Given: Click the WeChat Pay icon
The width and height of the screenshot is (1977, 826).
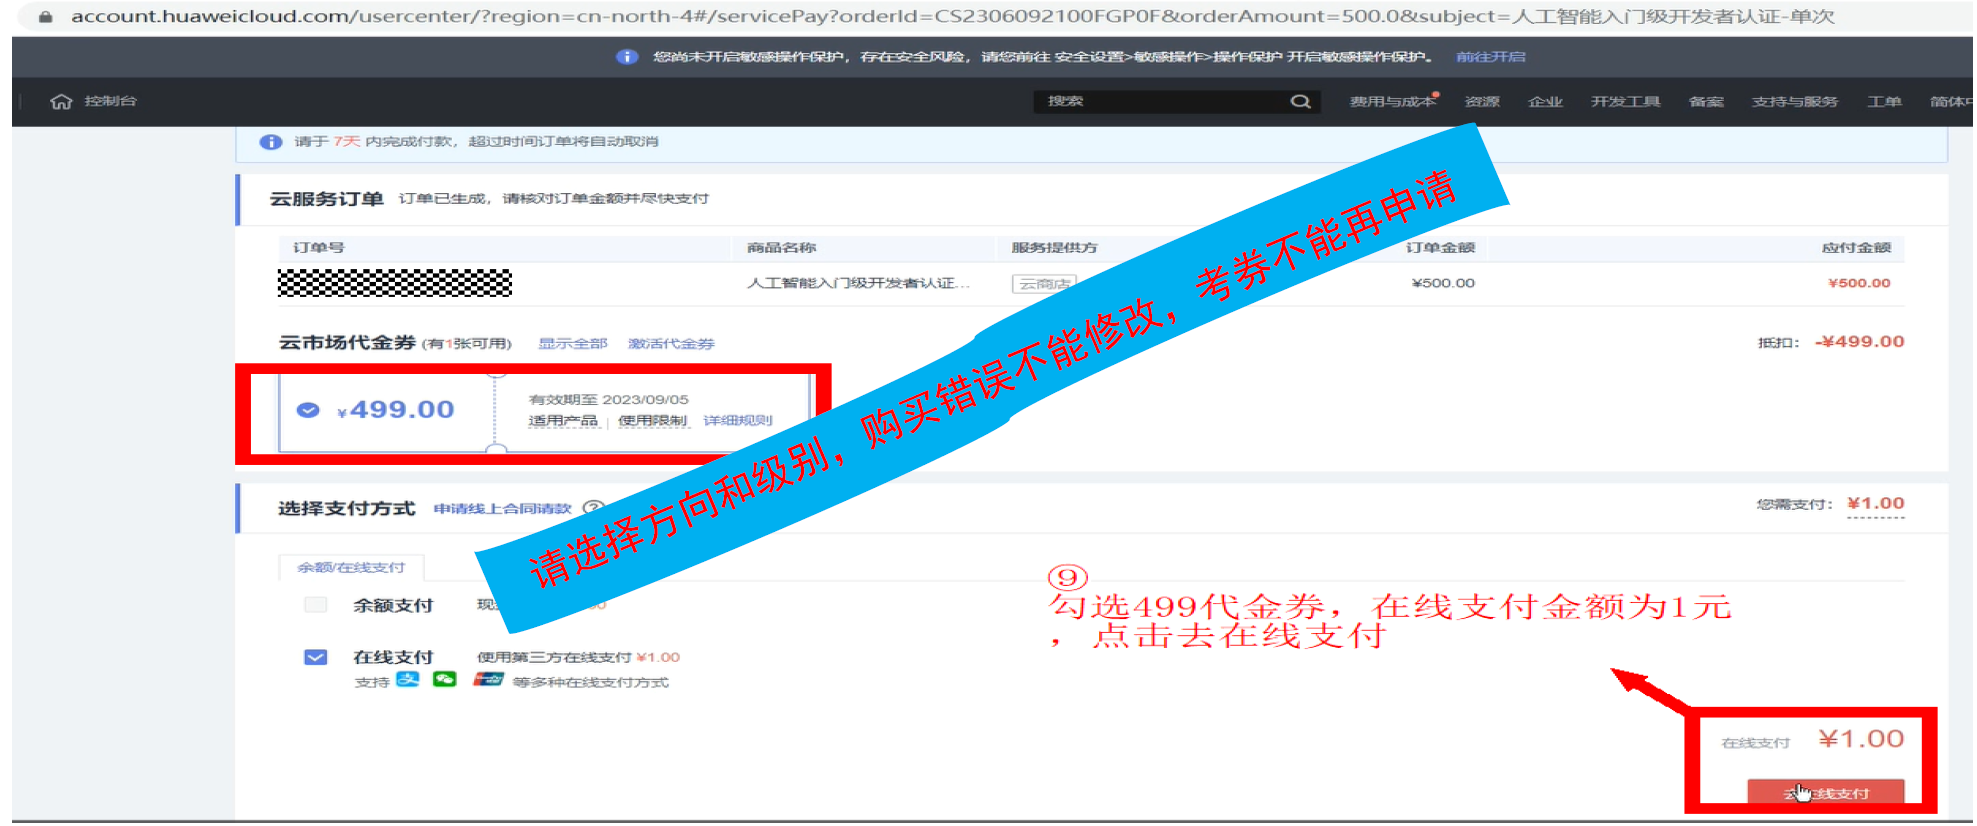Looking at the screenshot, I should point(445,680).
